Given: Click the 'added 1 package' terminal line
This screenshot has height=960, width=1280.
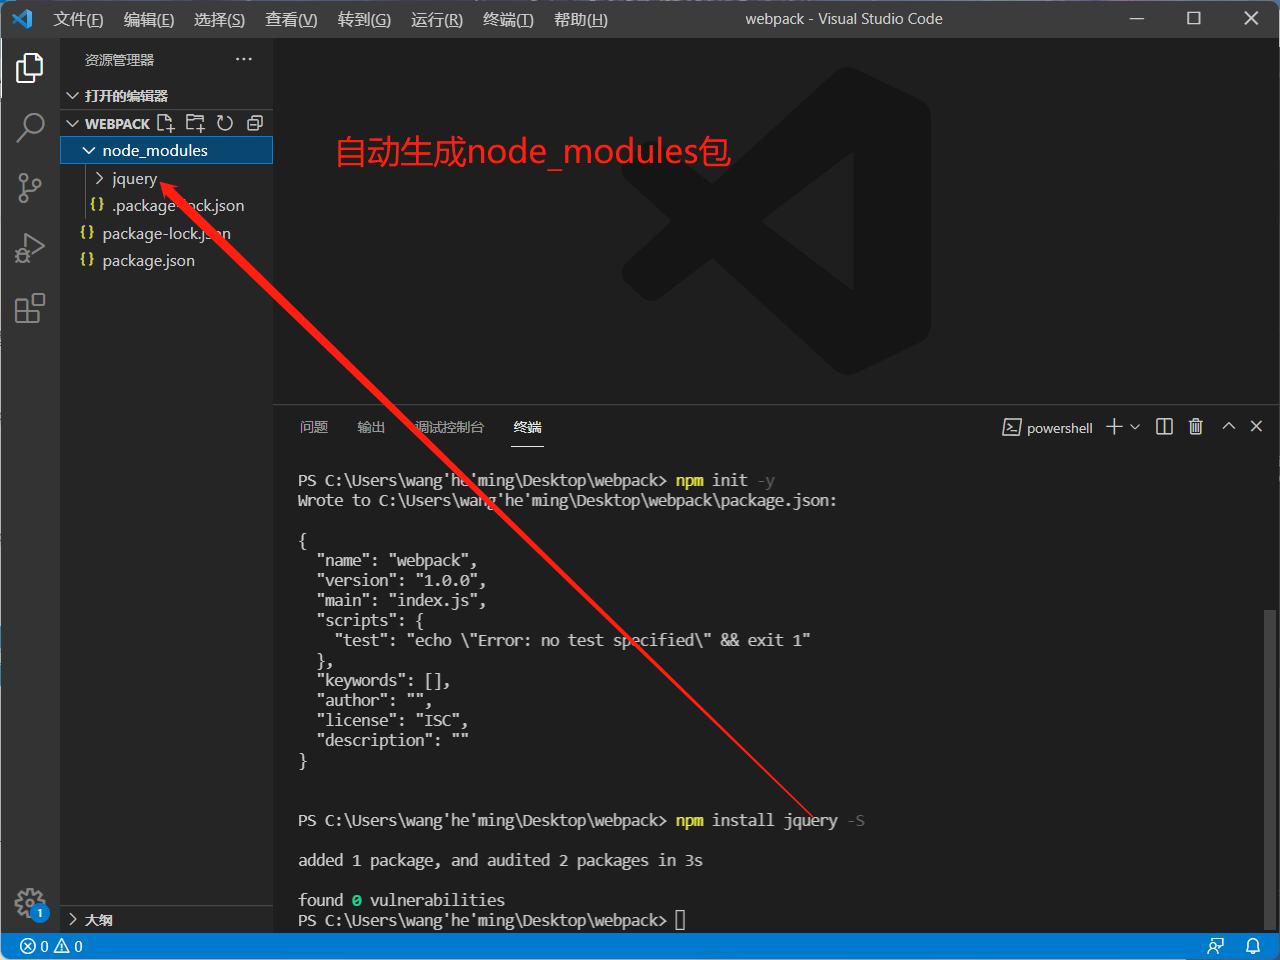Looking at the screenshot, I should (x=500, y=860).
